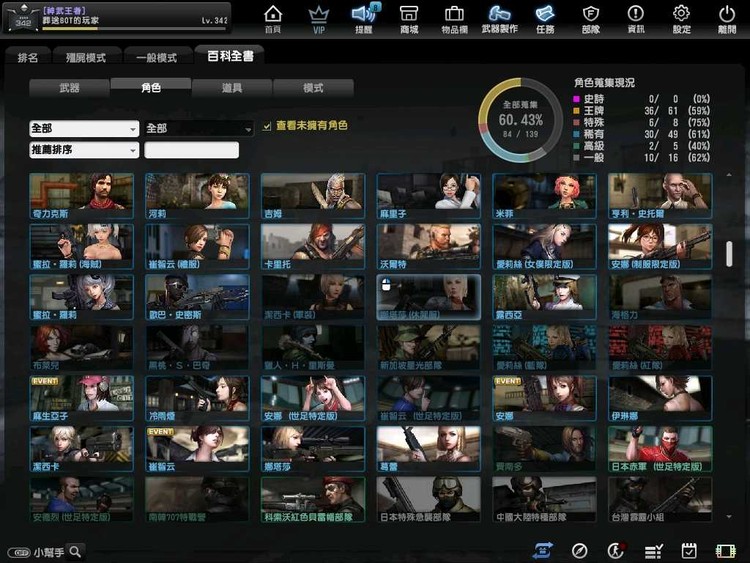The width and height of the screenshot is (750, 563).
Task: Select the 百科全書 tab
Action: (x=230, y=55)
